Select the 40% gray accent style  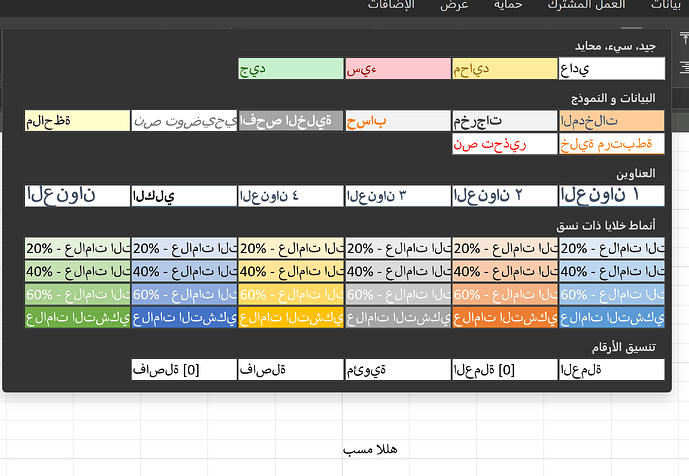point(398,271)
